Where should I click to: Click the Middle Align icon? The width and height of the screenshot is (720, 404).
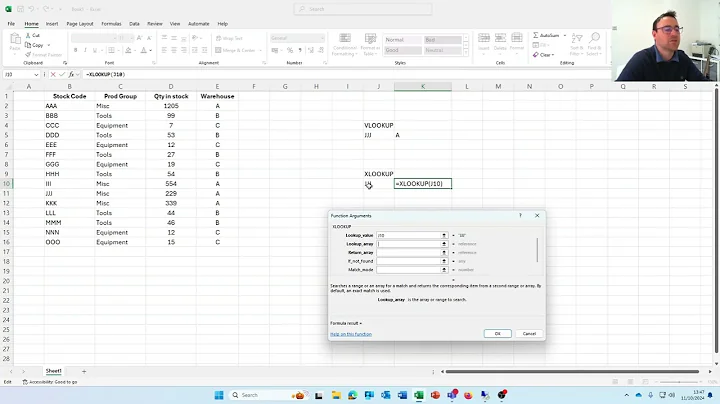coord(174,38)
